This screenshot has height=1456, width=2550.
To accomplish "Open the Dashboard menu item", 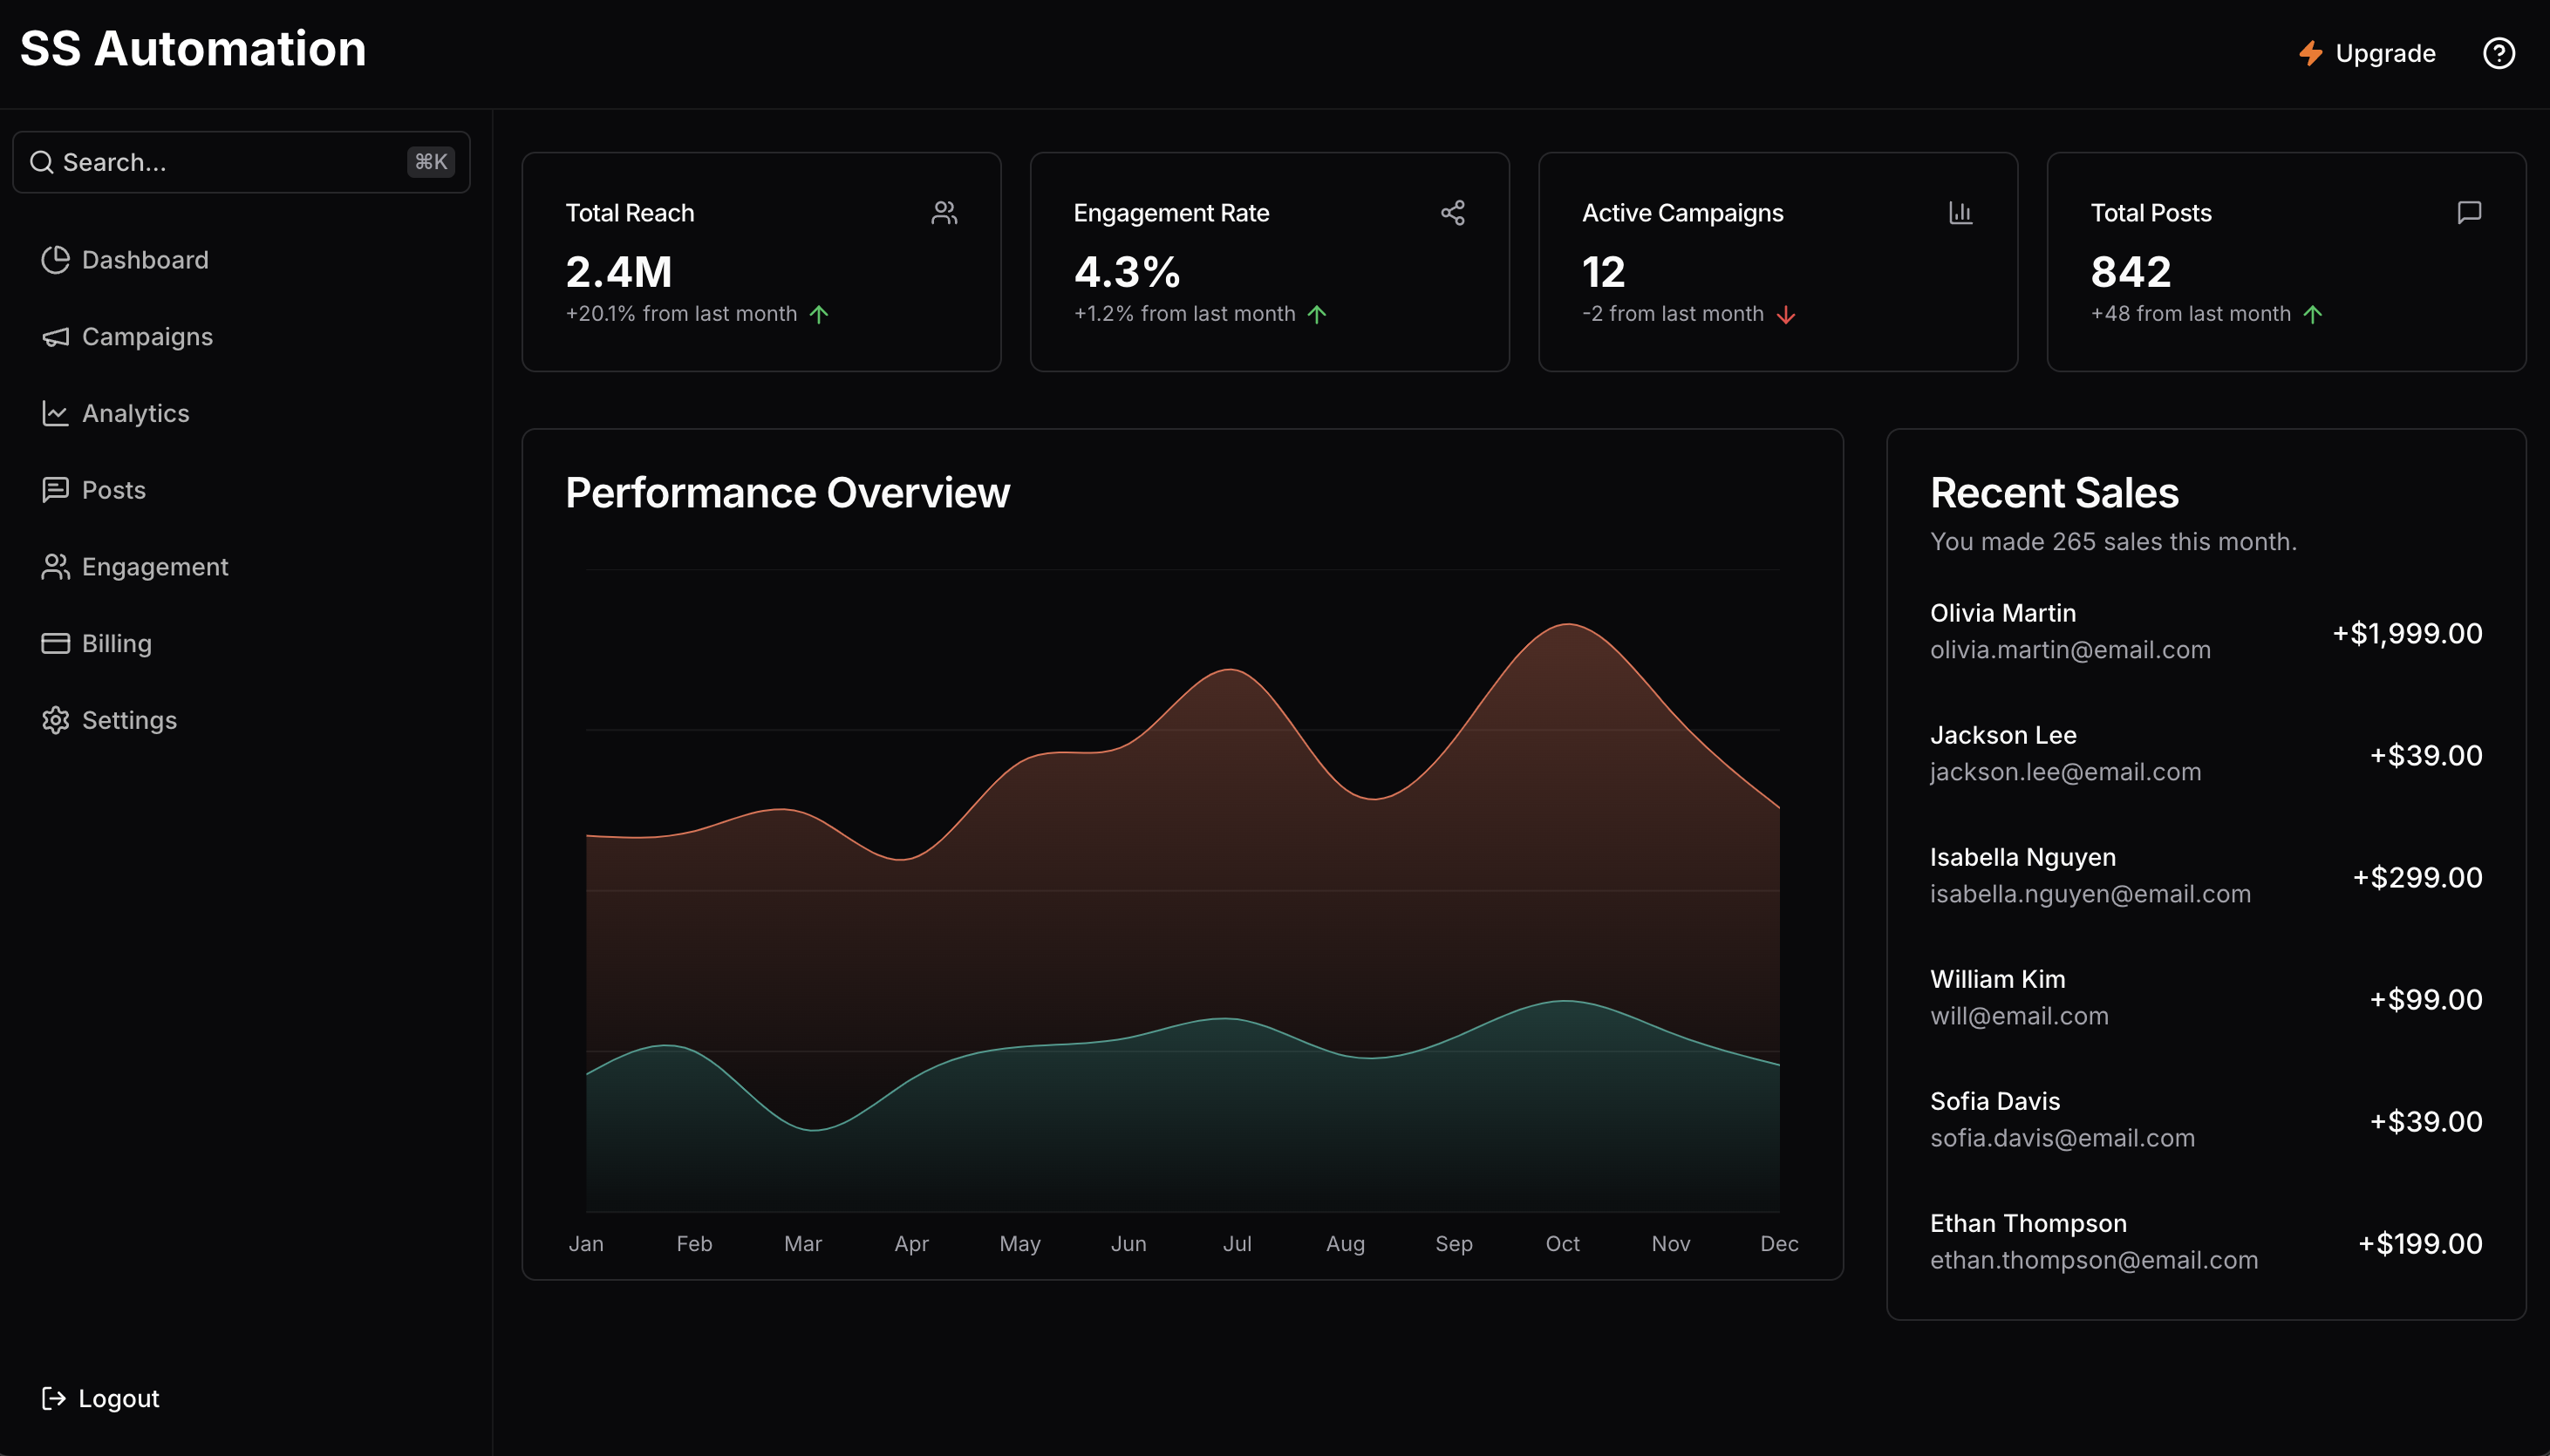I will [x=145, y=260].
